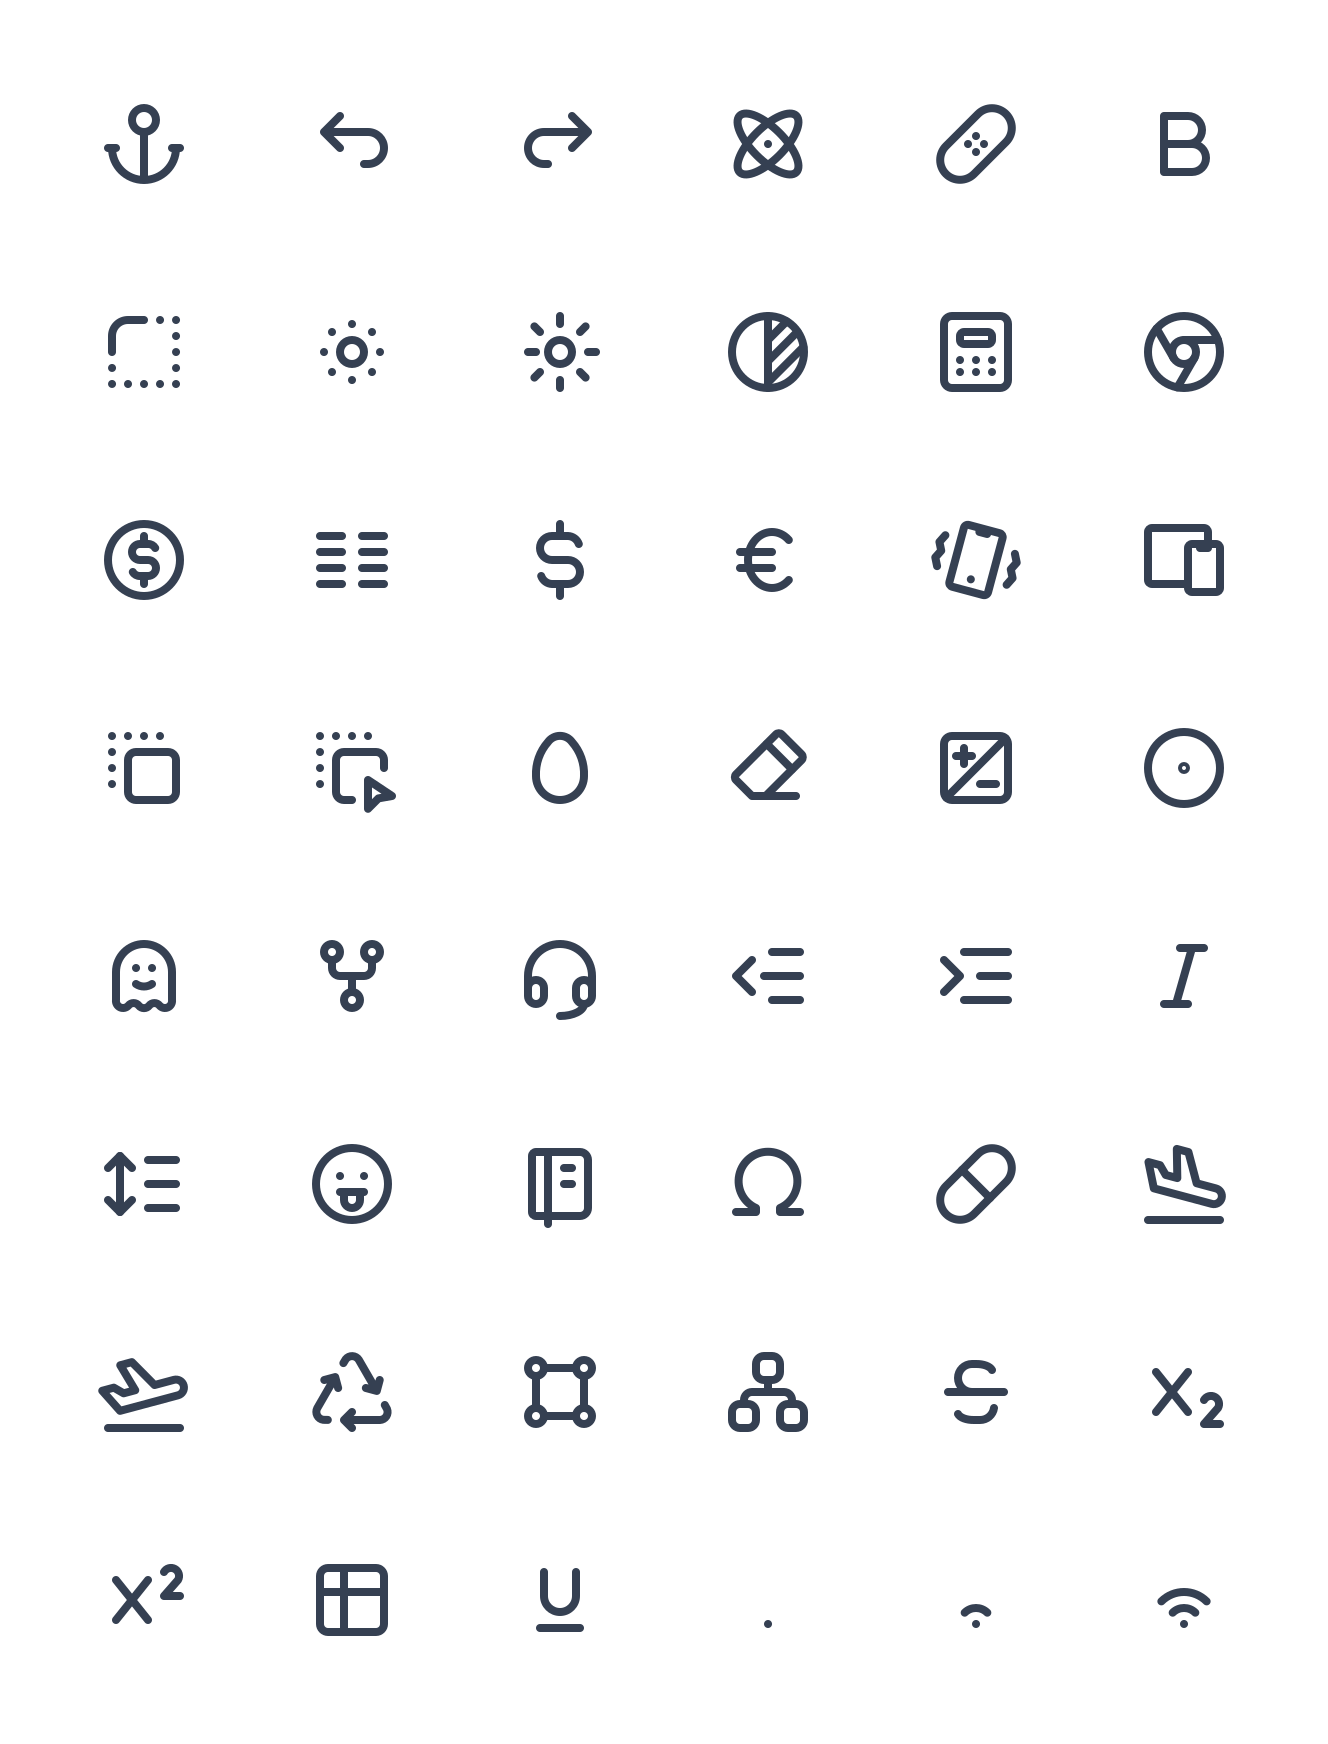Screen dimensions: 1328x1744
Task: Click the strikethrough S icon
Action: [976, 1392]
